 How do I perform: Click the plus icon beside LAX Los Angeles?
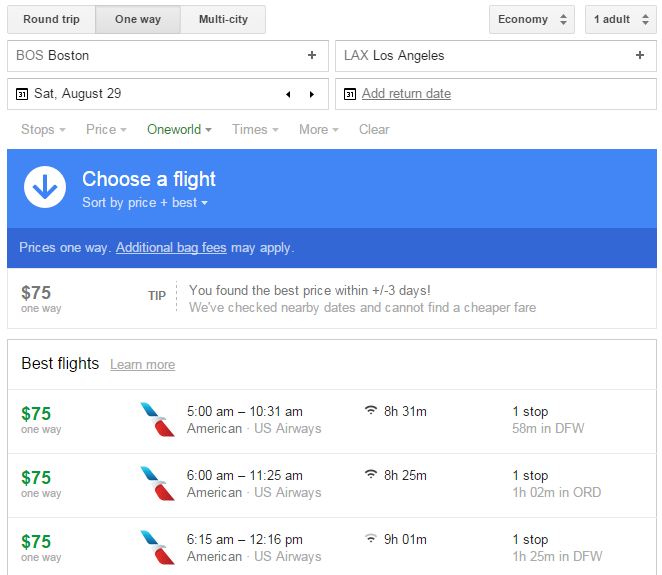pos(640,56)
